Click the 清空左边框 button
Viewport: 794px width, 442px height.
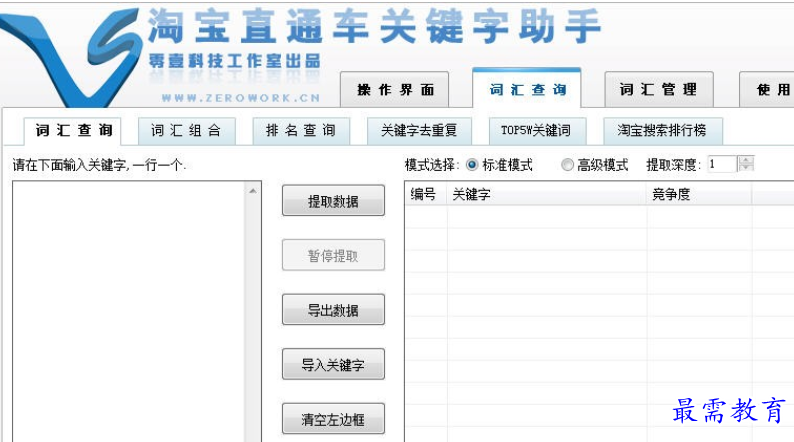(x=333, y=419)
